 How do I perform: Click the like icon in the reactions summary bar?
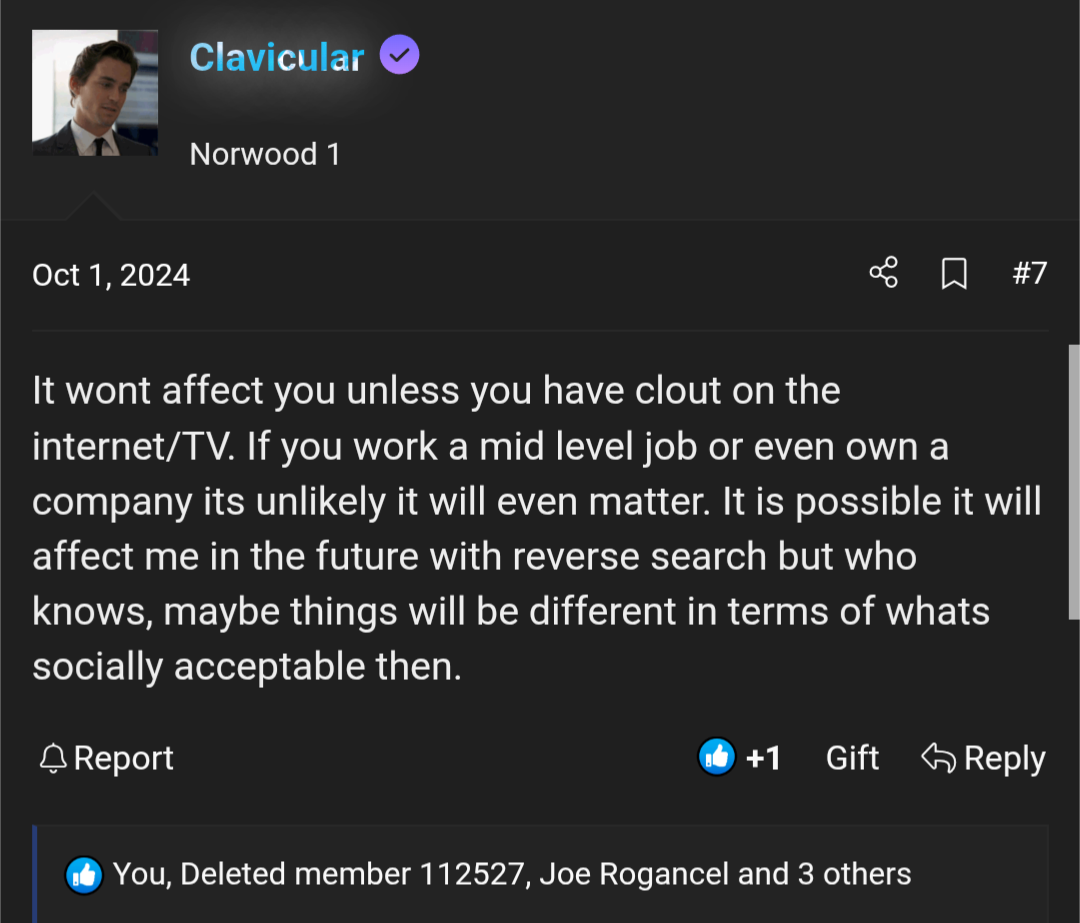coord(84,873)
